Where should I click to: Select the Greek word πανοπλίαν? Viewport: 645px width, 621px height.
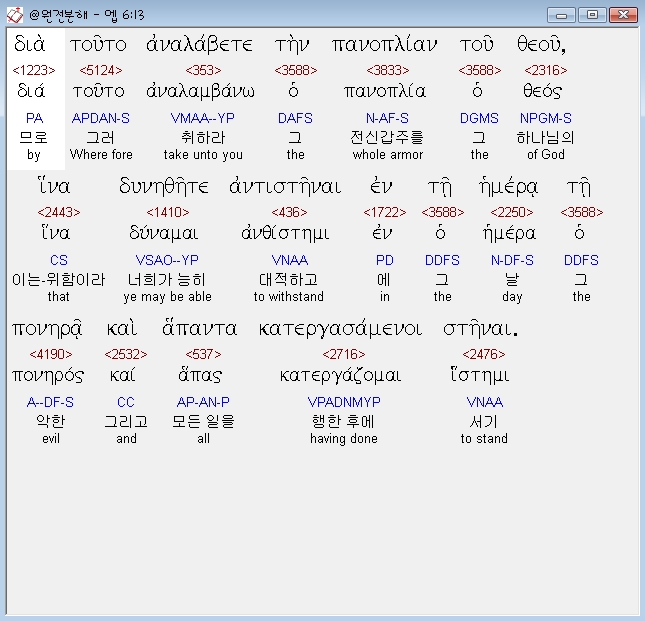point(385,44)
